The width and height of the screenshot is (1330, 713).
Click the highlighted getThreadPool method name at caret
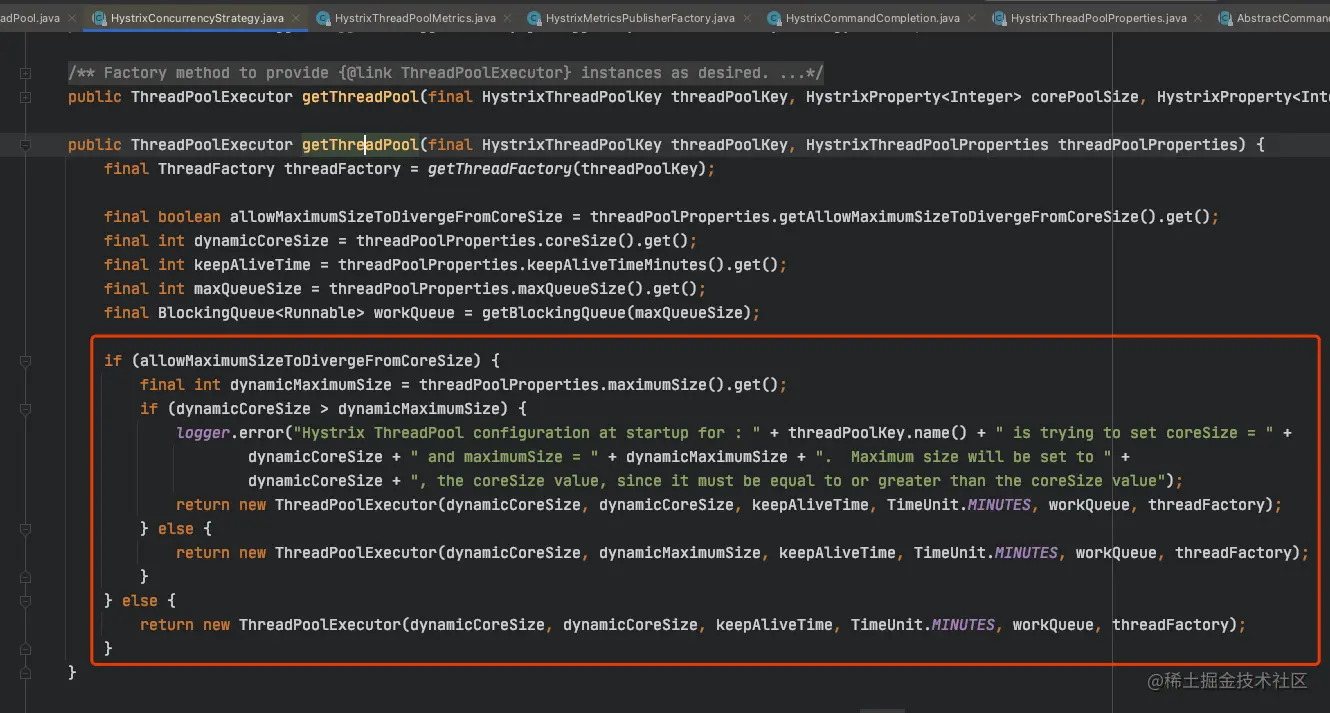coord(360,145)
